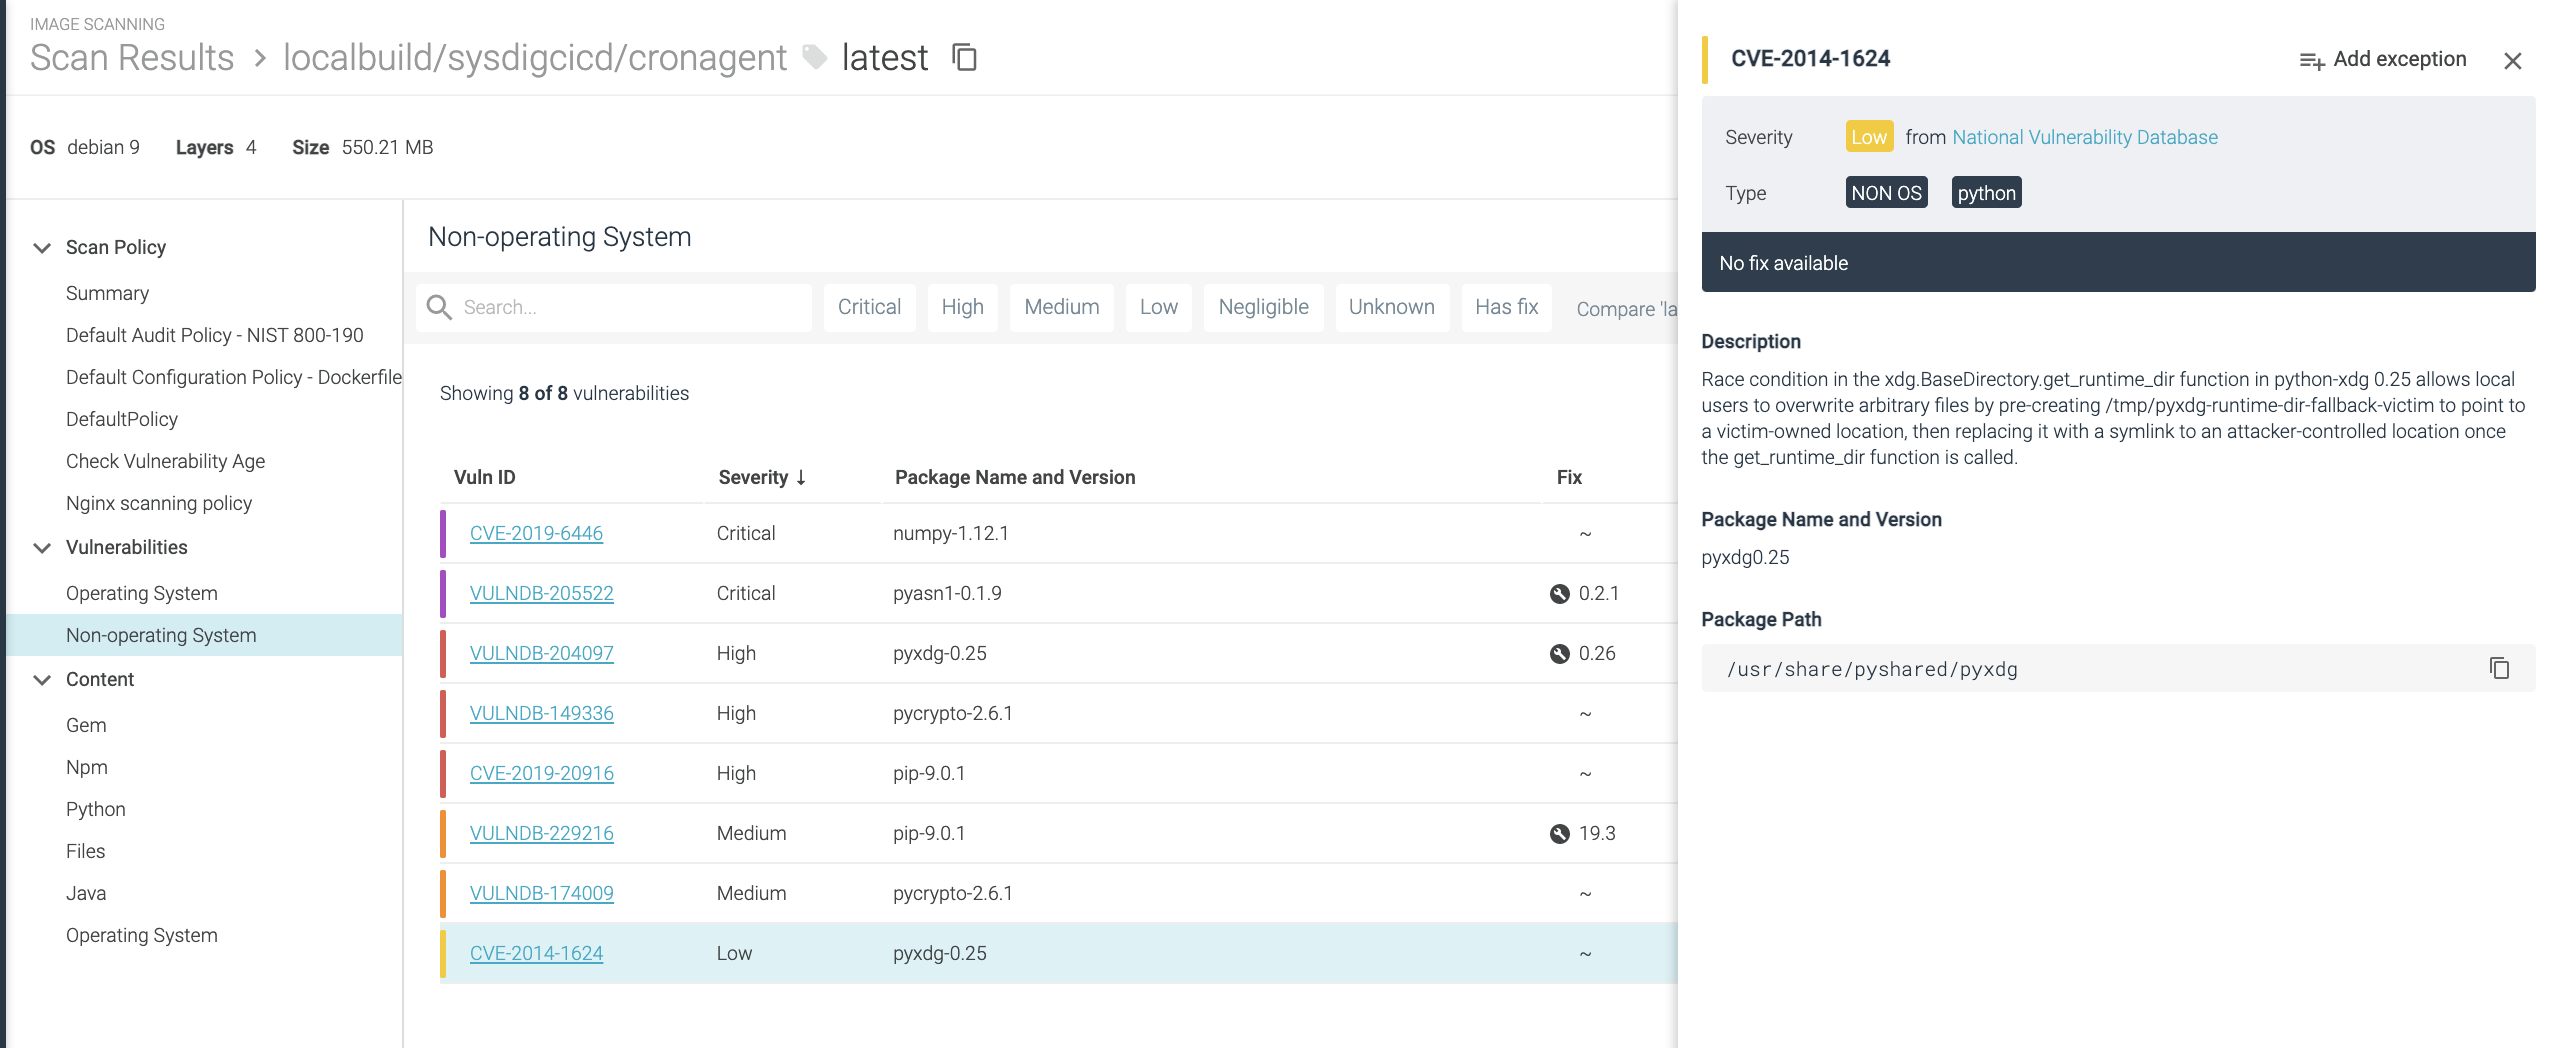Collapse the Vulnerabilities section
Viewport: 2560px width, 1048px height.
pyautogui.click(x=42, y=548)
